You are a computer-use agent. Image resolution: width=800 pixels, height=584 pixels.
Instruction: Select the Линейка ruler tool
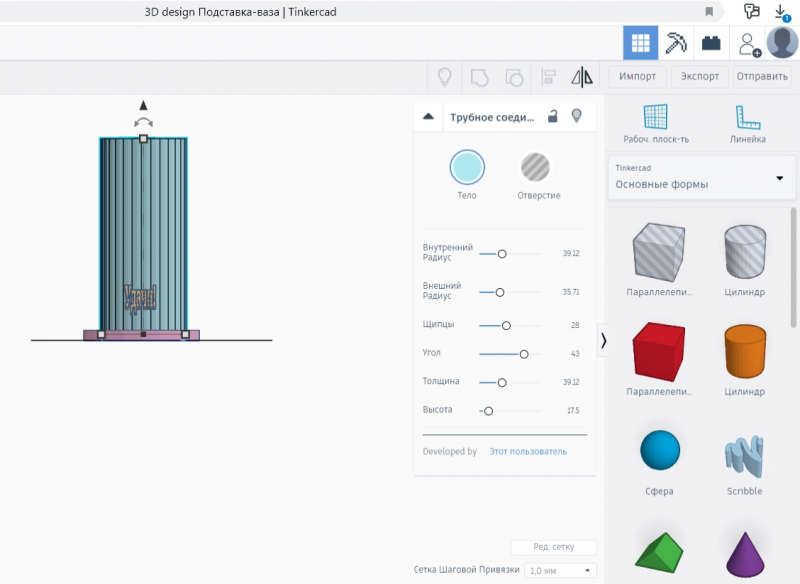point(747,123)
